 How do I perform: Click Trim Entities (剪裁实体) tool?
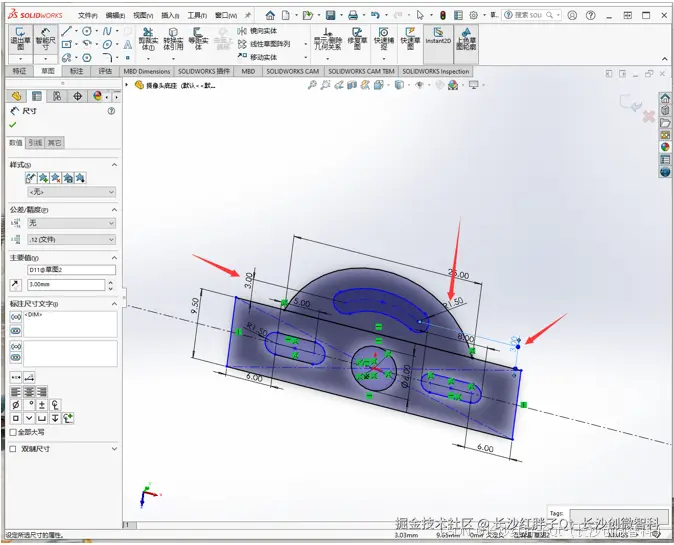pyautogui.click(x=148, y=39)
